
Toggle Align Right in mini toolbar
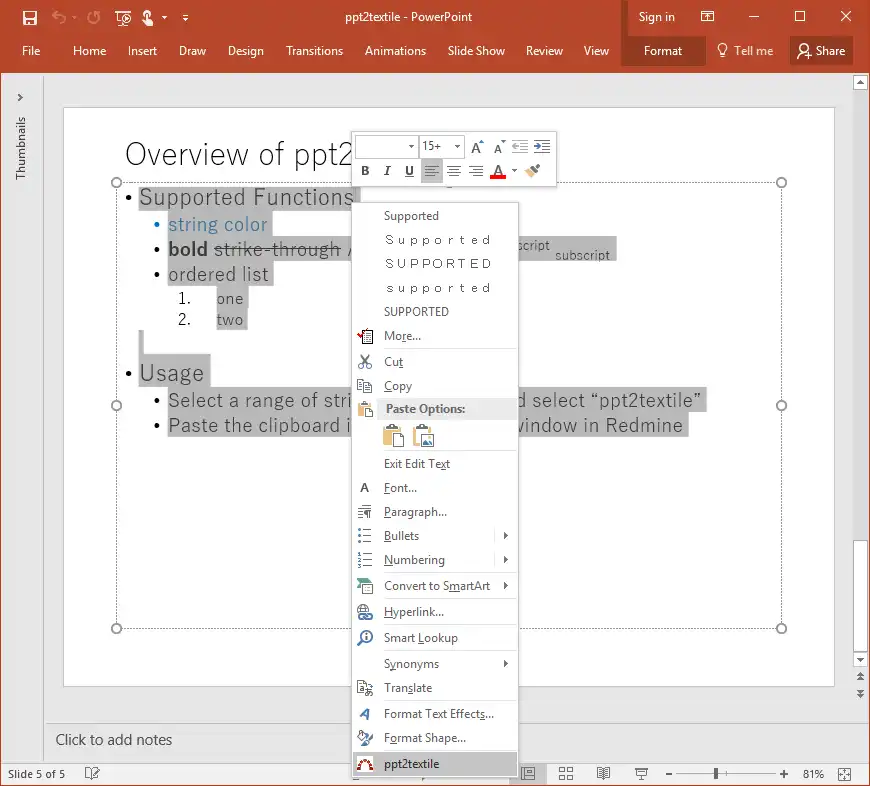click(476, 171)
